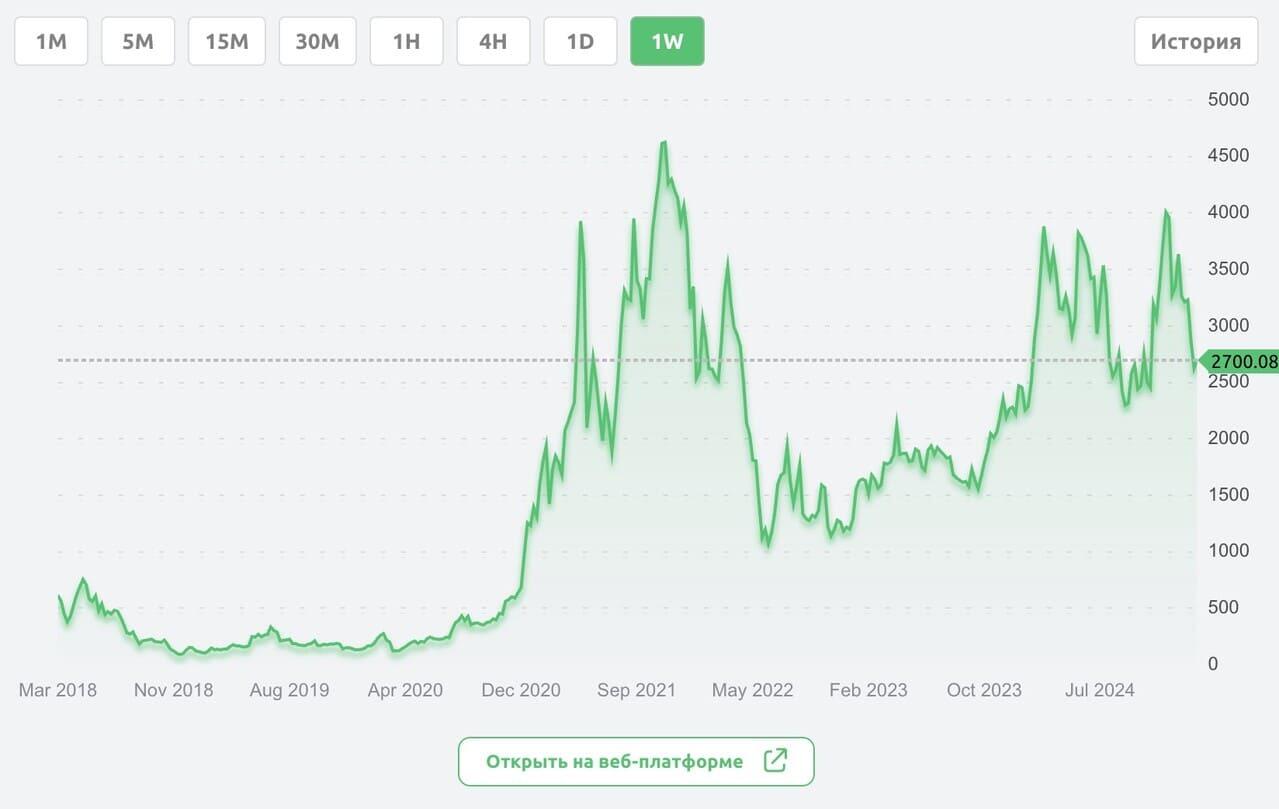1279x809 pixels.
Task: Click the Mar 2018 date label
Action: [x=58, y=690]
